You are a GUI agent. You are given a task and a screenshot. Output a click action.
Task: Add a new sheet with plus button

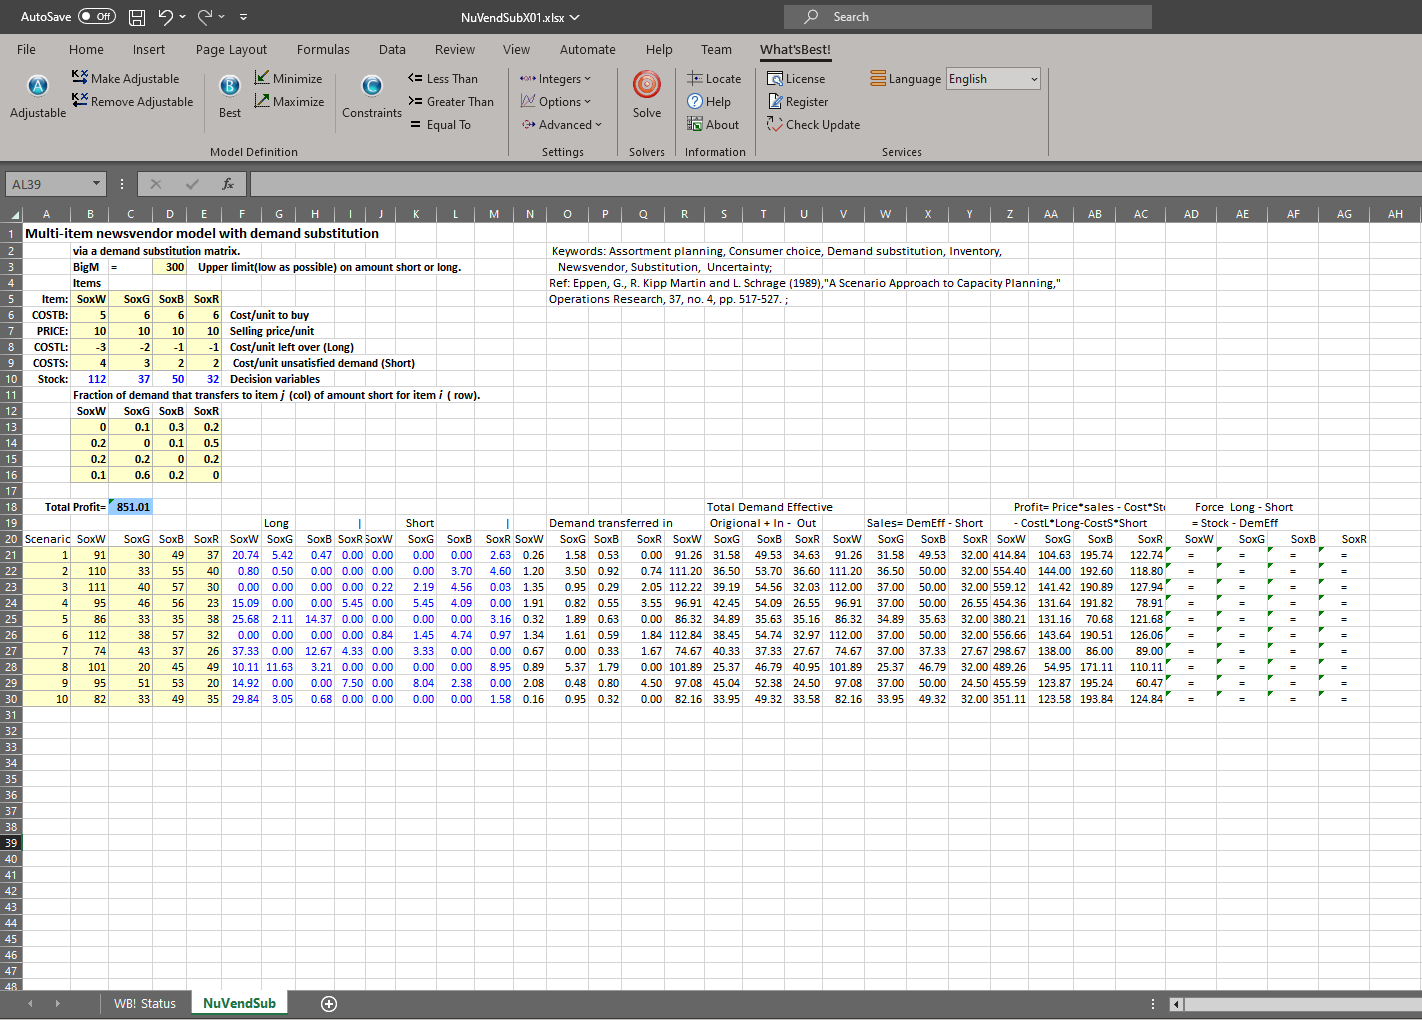(x=329, y=1004)
